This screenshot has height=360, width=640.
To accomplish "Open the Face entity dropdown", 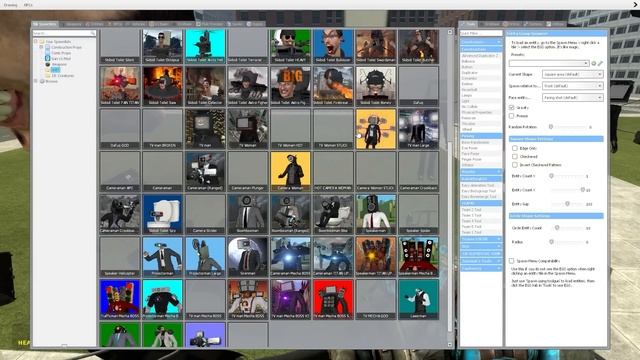I will [572, 98].
